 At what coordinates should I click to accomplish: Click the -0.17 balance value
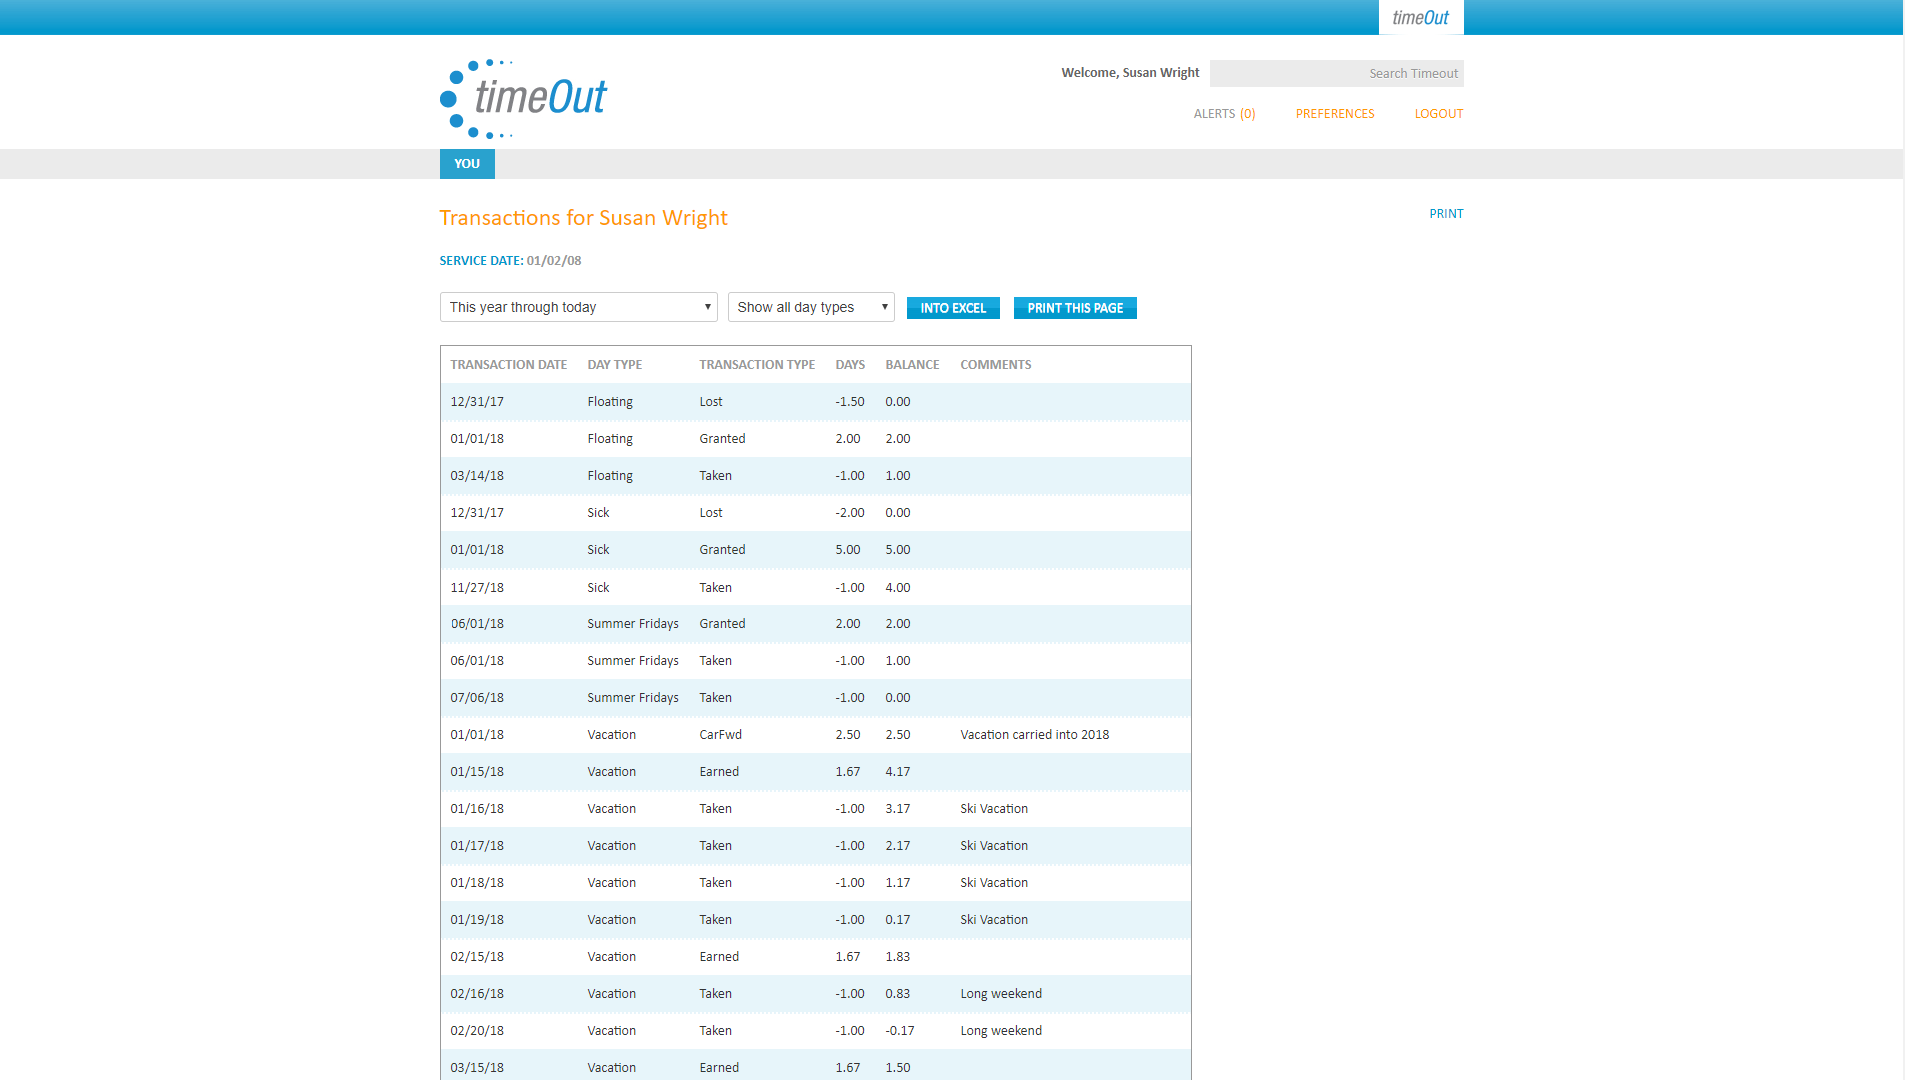[899, 1031]
